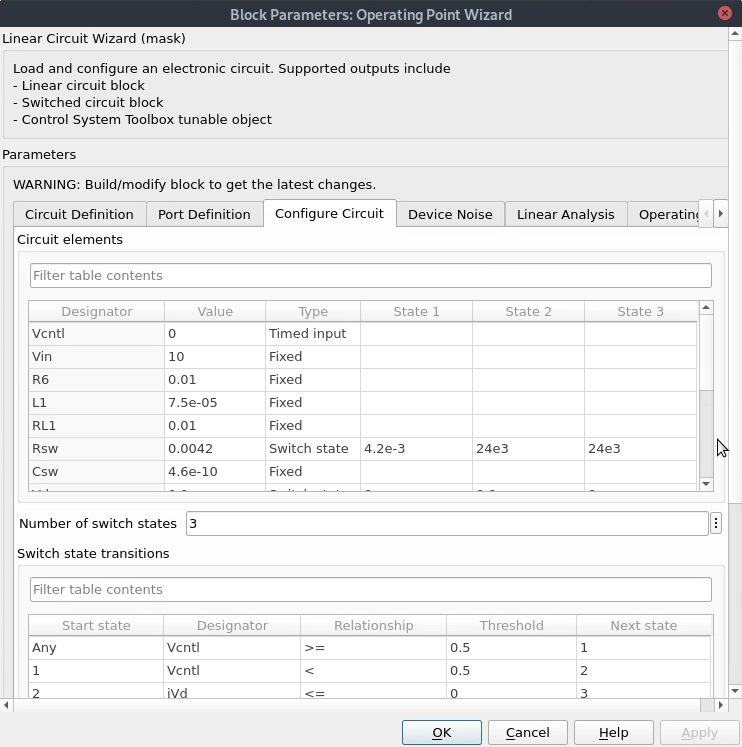Confirm with the OK button
742x747 pixels.
coord(441,732)
